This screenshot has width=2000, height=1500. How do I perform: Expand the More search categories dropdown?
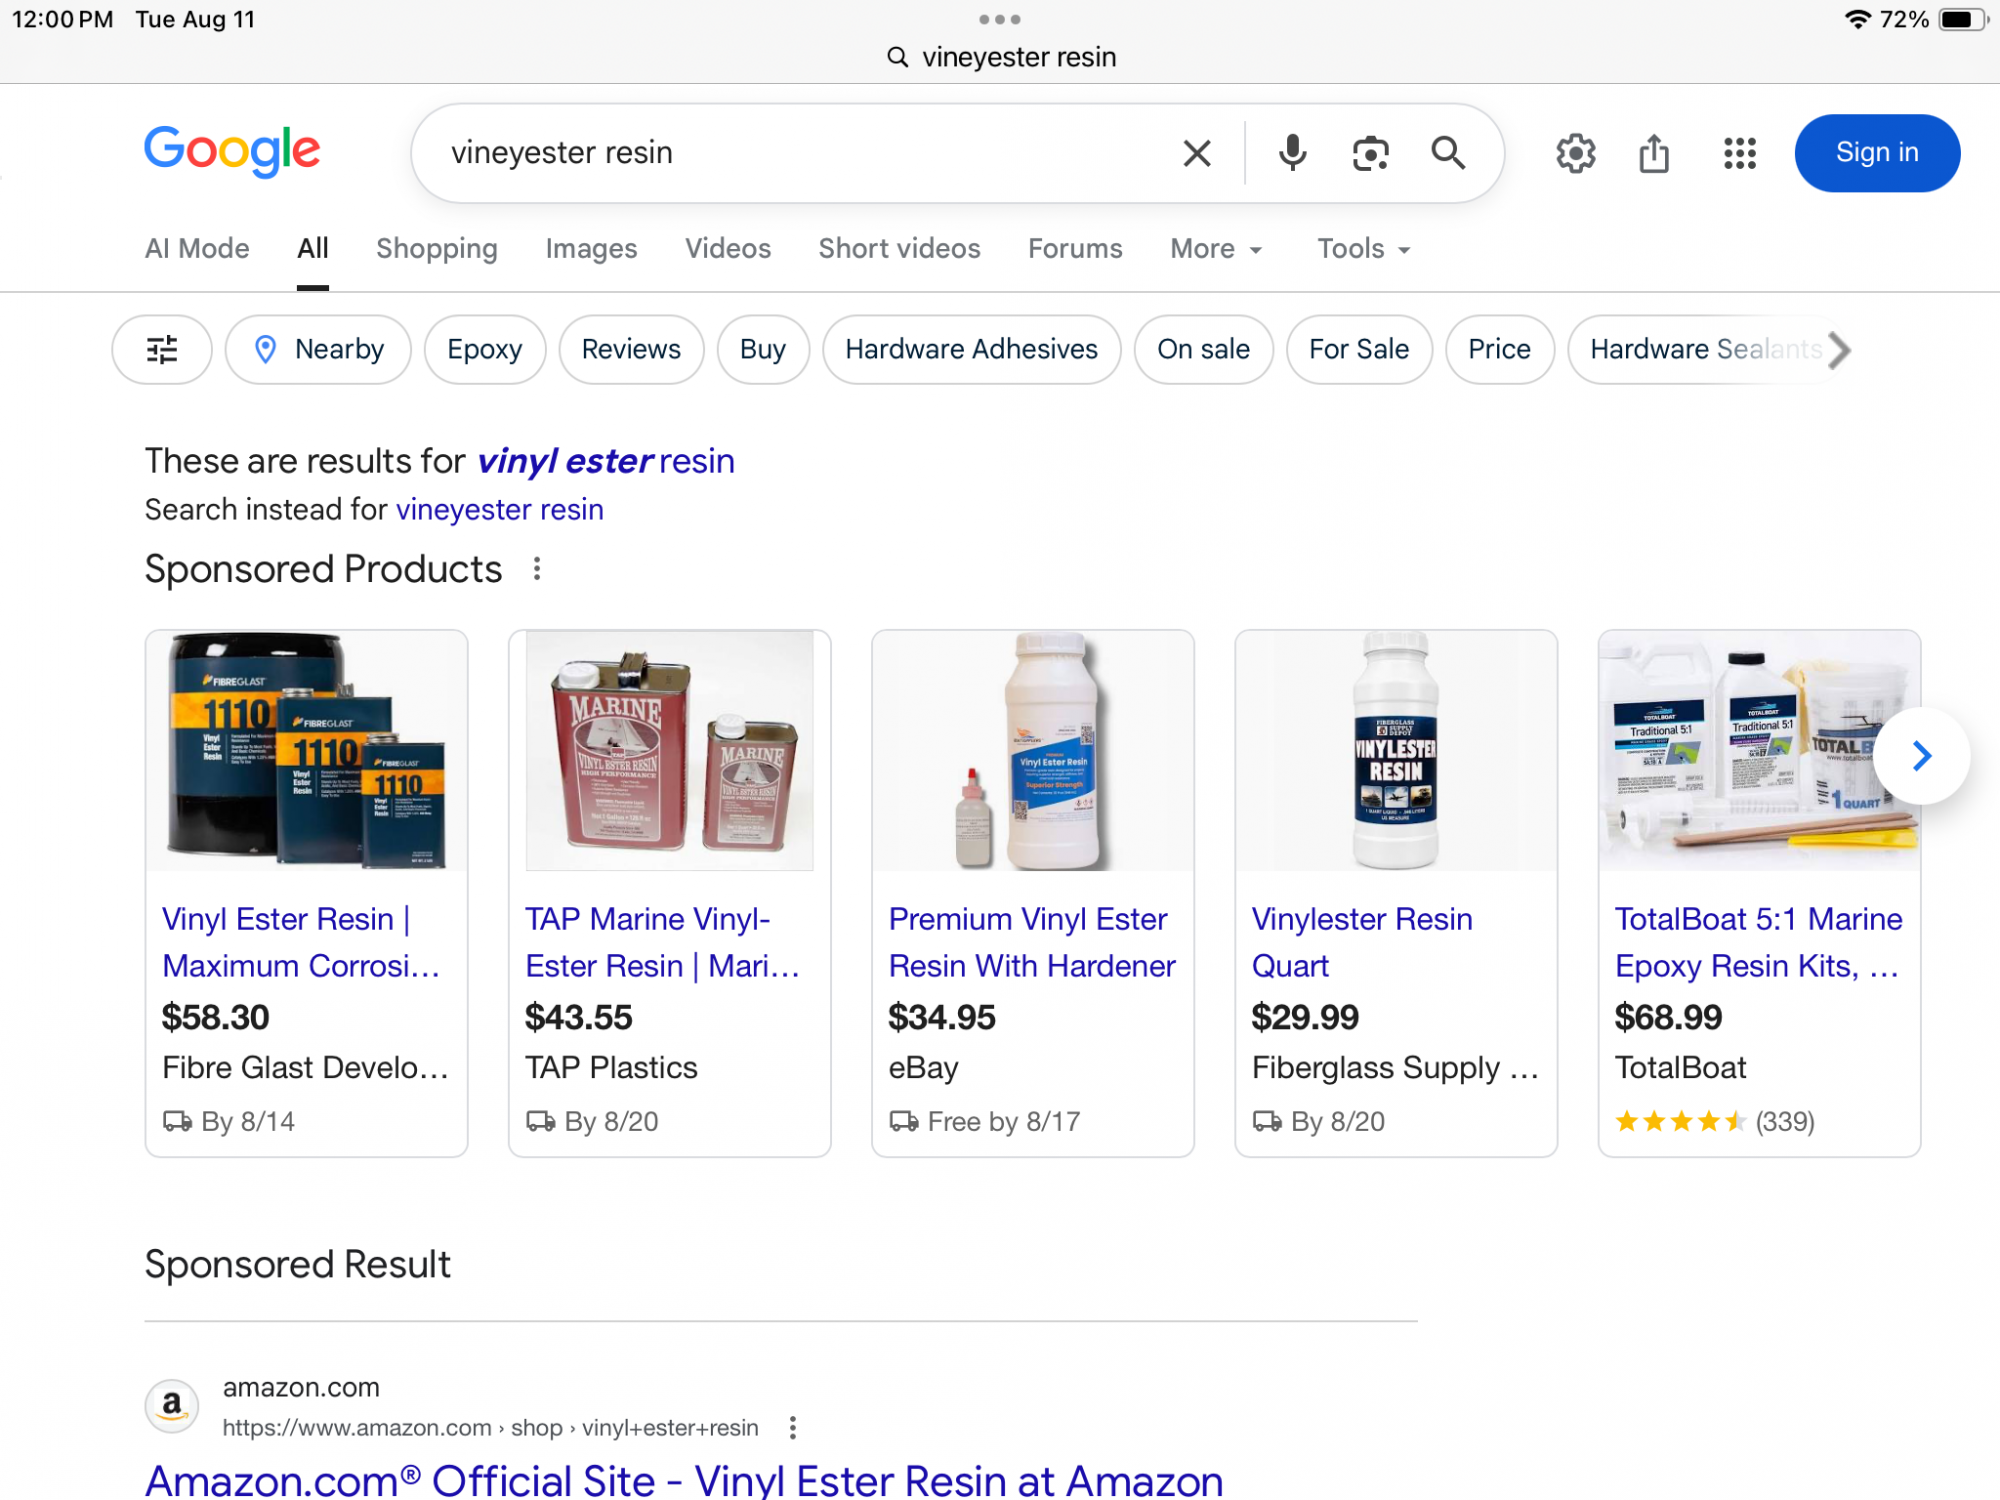pos(1216,249)
